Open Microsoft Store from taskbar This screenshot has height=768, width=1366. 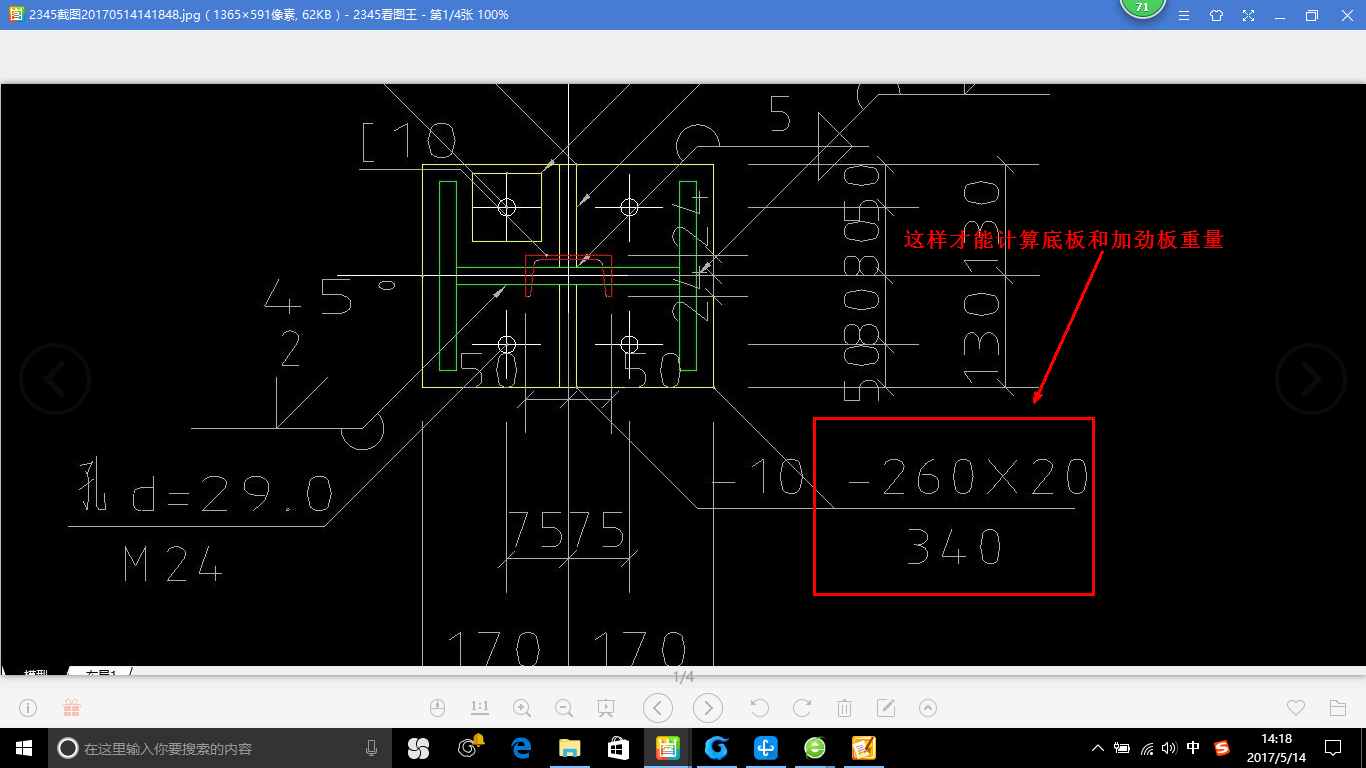618,748
